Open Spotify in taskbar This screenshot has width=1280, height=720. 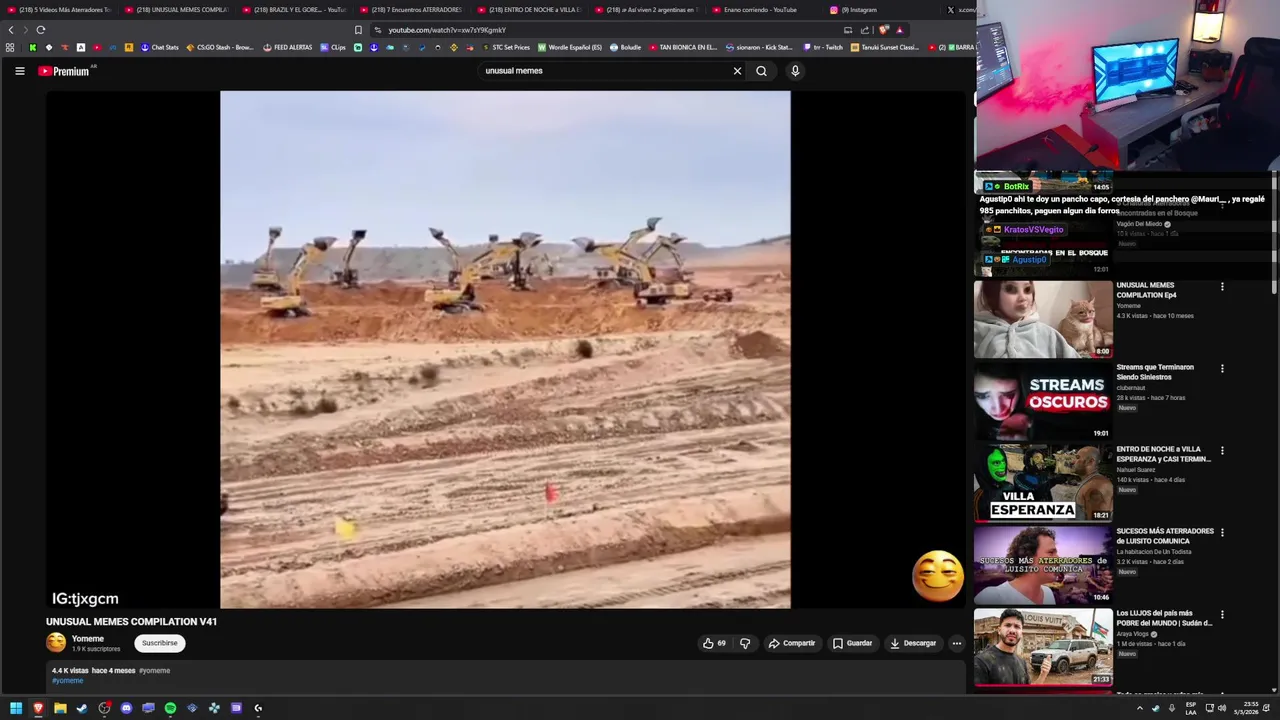click(x=170, y=708)
